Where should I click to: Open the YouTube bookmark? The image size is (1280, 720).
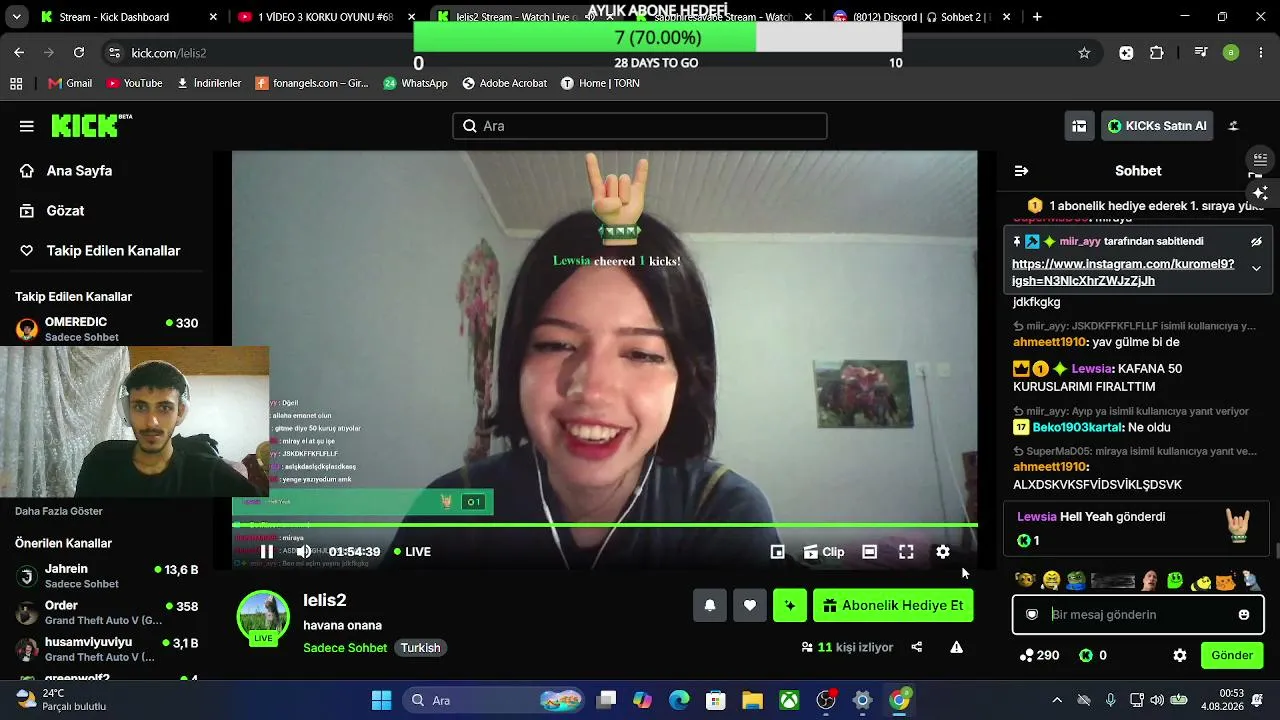pos(134,83)
